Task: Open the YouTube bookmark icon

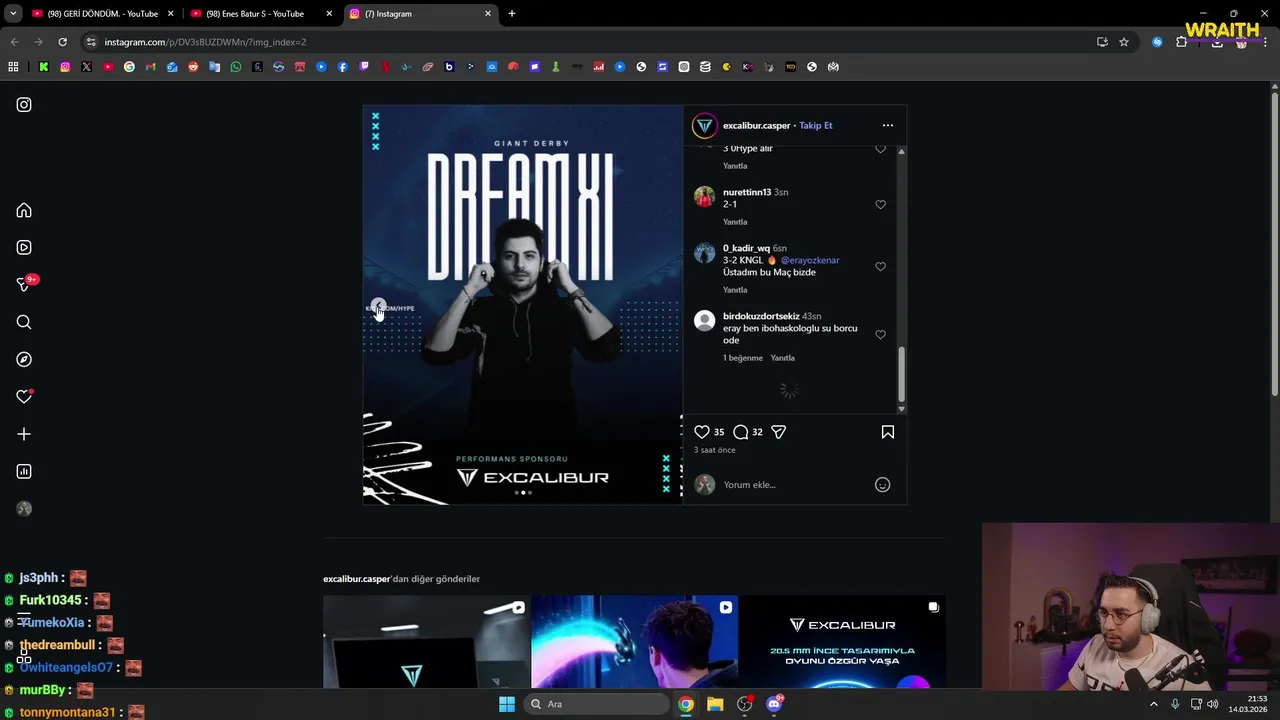Action: coord(108,67)
